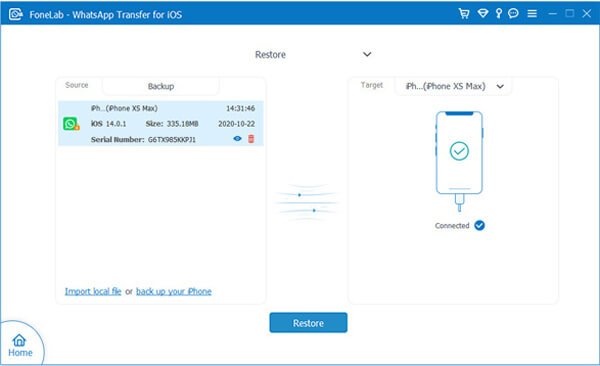Click the Size 335.18MB value
Screen dimensions: 600x366
(x=172, y=124)
